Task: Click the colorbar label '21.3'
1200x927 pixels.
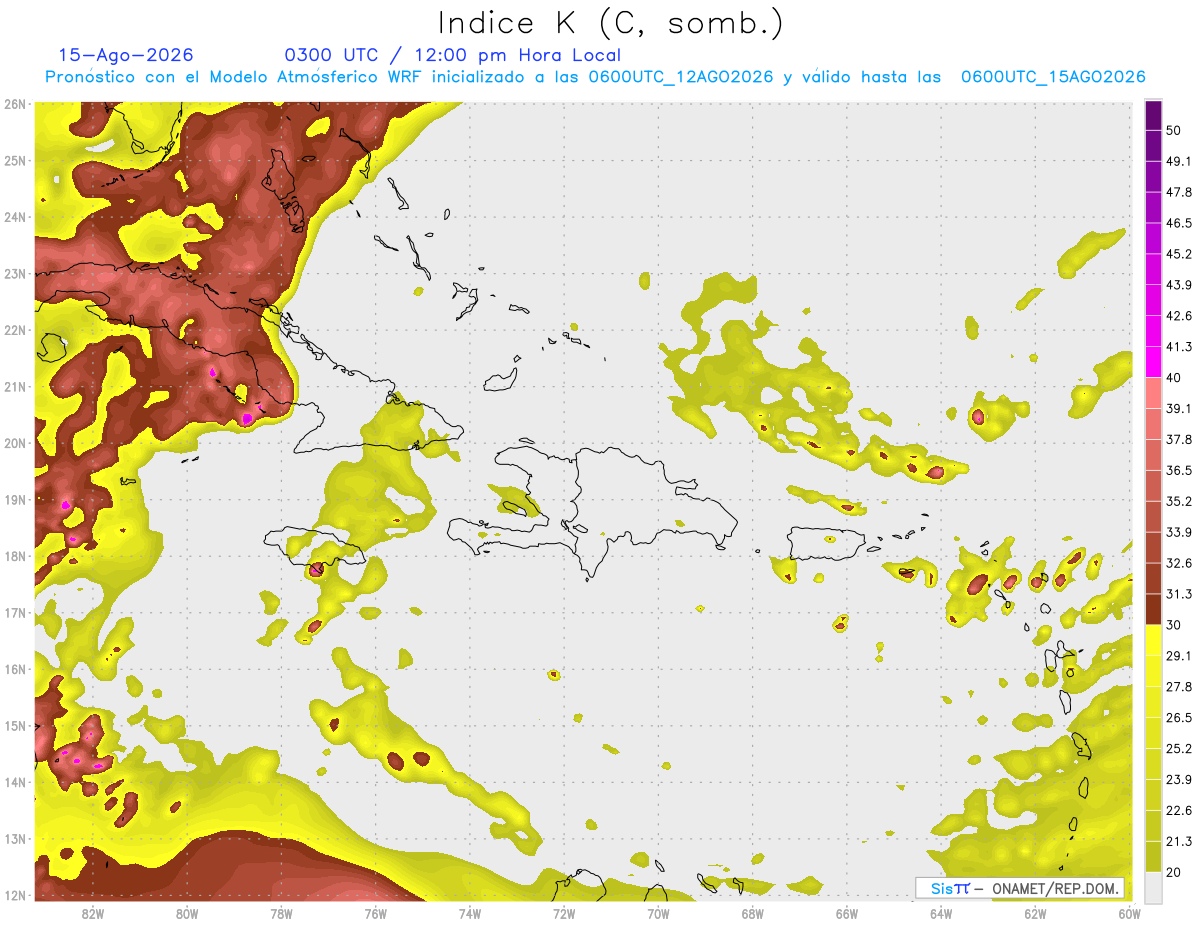Action: tap(1178, 842)
